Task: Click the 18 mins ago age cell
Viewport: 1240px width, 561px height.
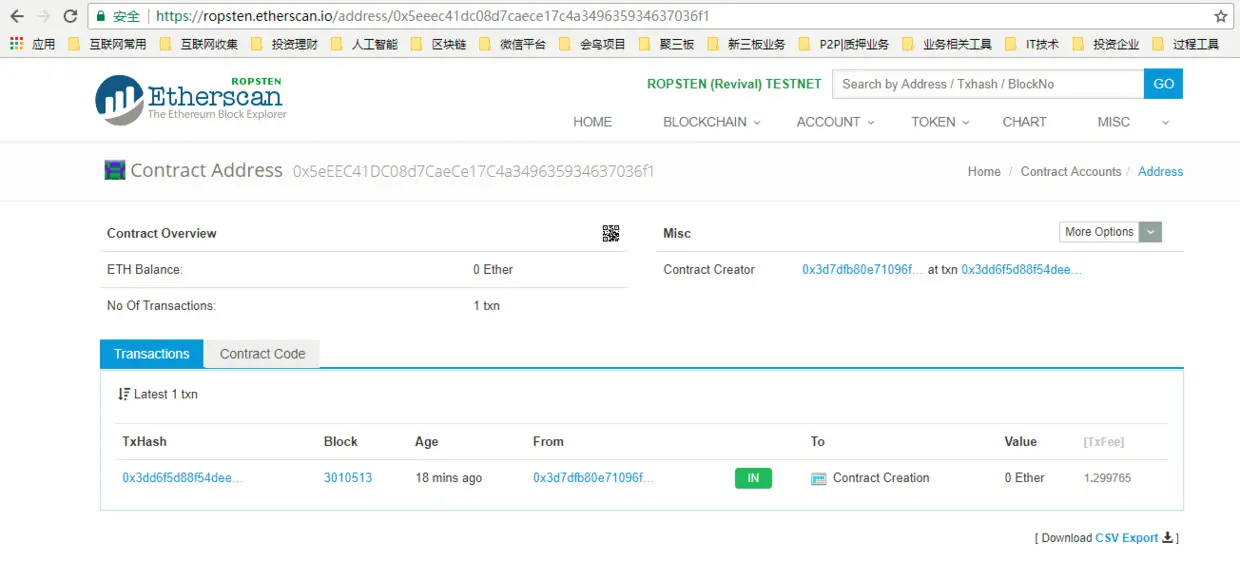Action: (x=448, y=478)
